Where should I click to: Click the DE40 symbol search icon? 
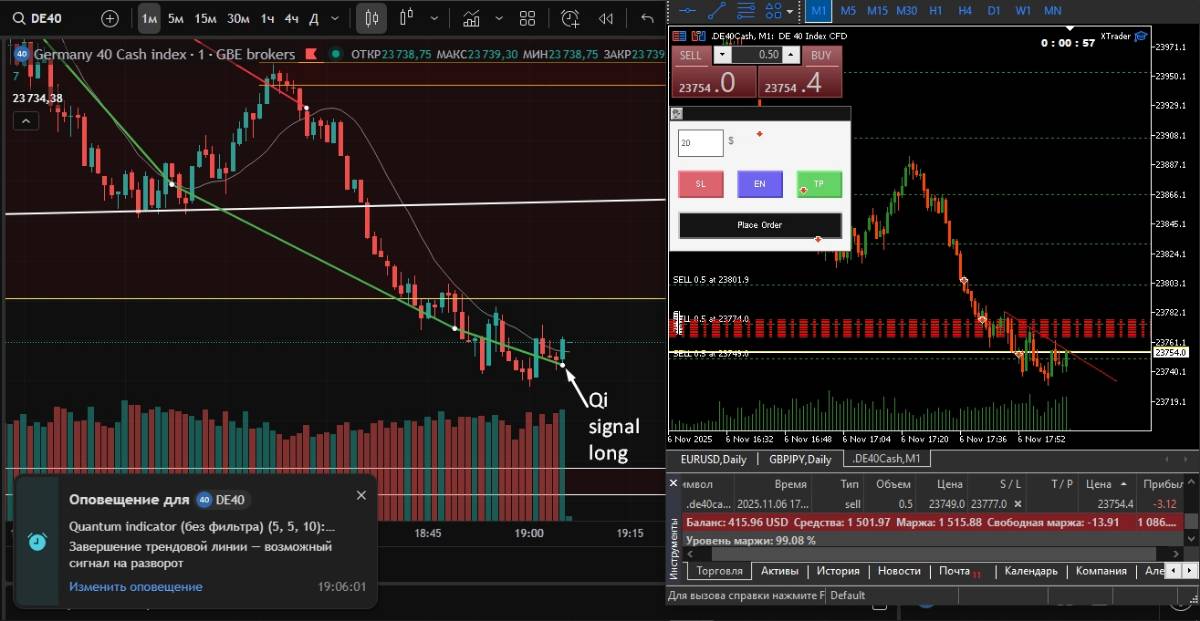(18, 18)
